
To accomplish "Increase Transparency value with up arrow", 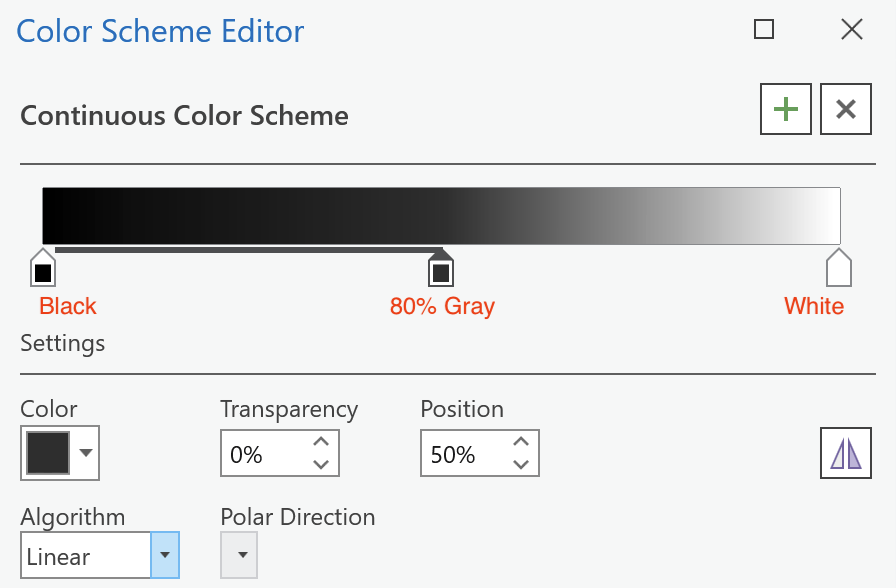I will (321, 442).
